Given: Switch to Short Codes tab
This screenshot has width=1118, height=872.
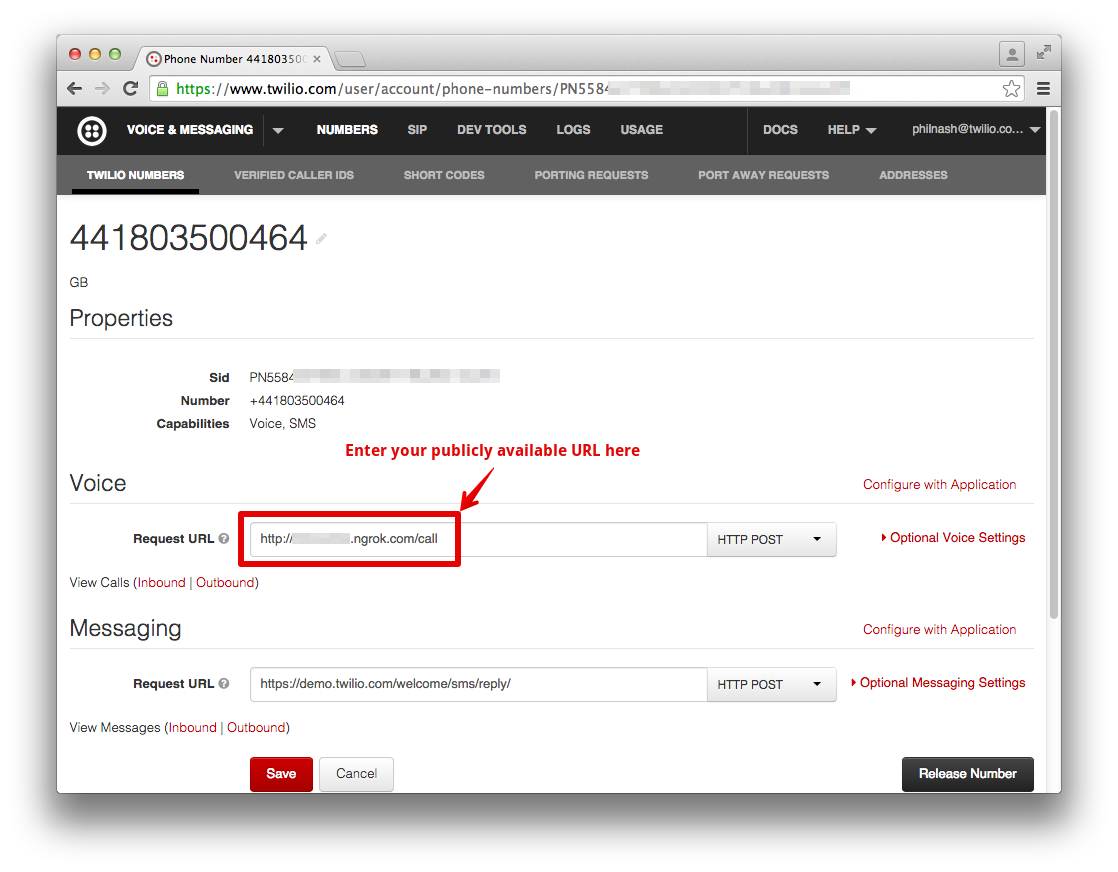Looking at the screenshot, I should pos(444,175).
